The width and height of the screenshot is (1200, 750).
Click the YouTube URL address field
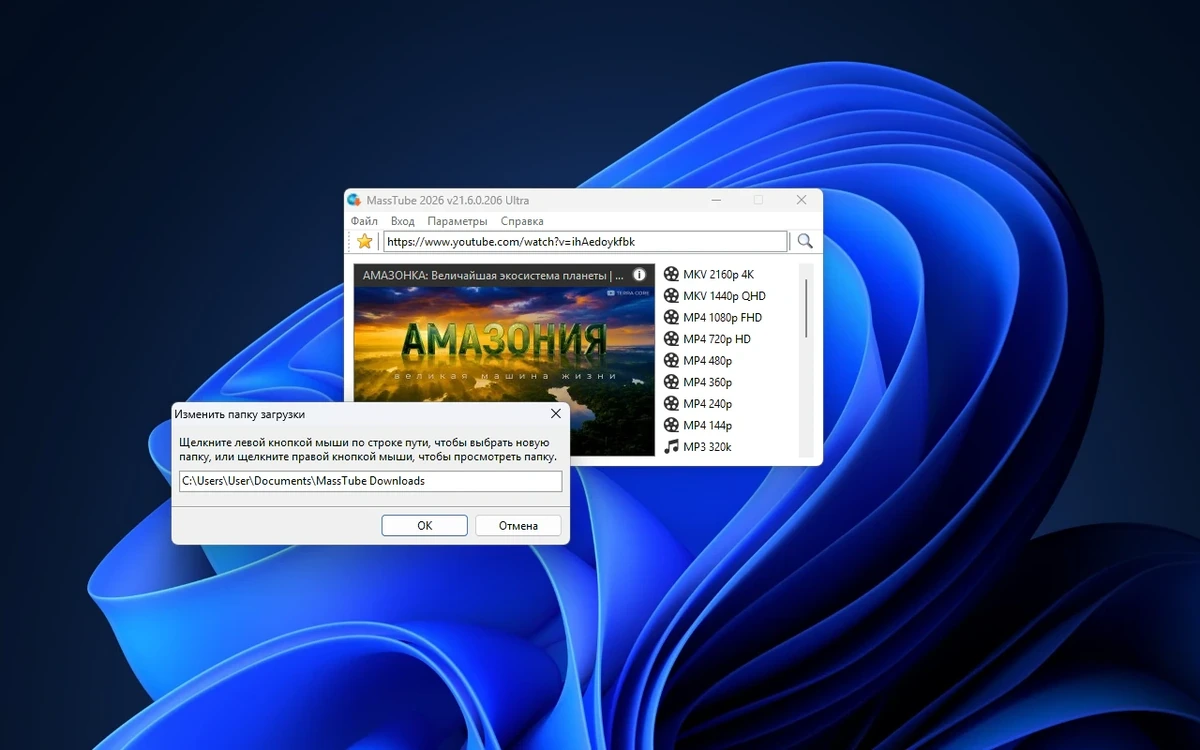point(586,242)
